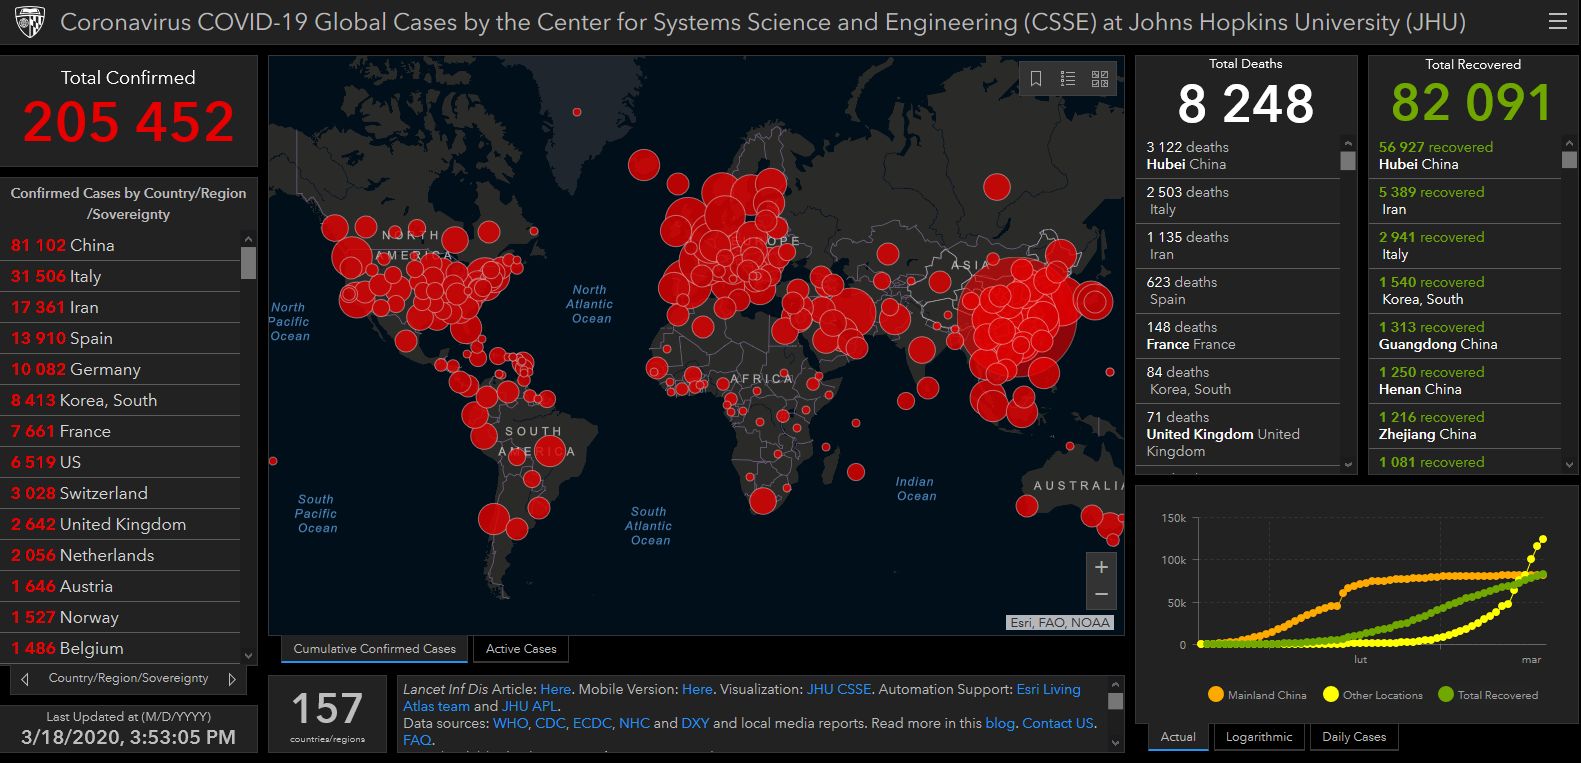The width and height of the screenshot is (1581, 763).
Task: Click '5 389 recovered Iran' entry
Action: coord(1465,201)
